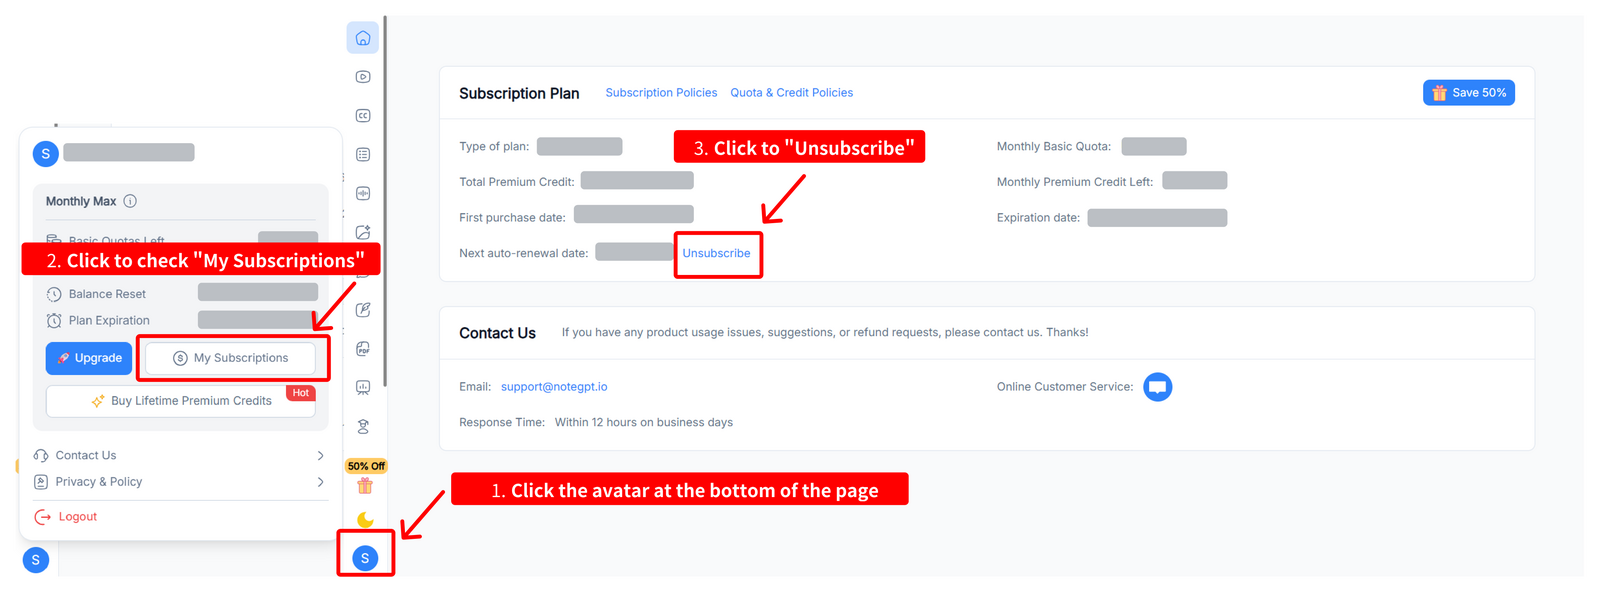
Task: Click the 50% Off gift icon
Action: [x=365, y=485]
